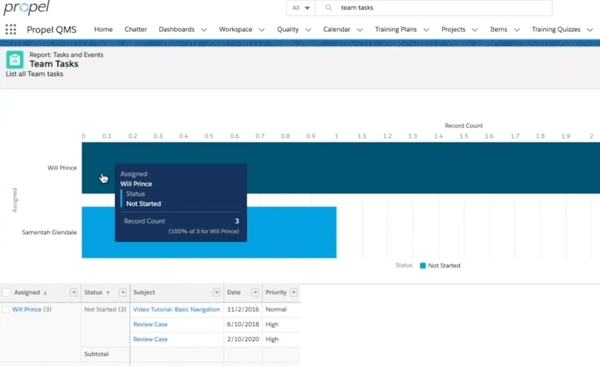Image resolution: width=600 pixels, height=366 pixels.
Task: Click the Status column sort arrow
Action: coord(108,293)
